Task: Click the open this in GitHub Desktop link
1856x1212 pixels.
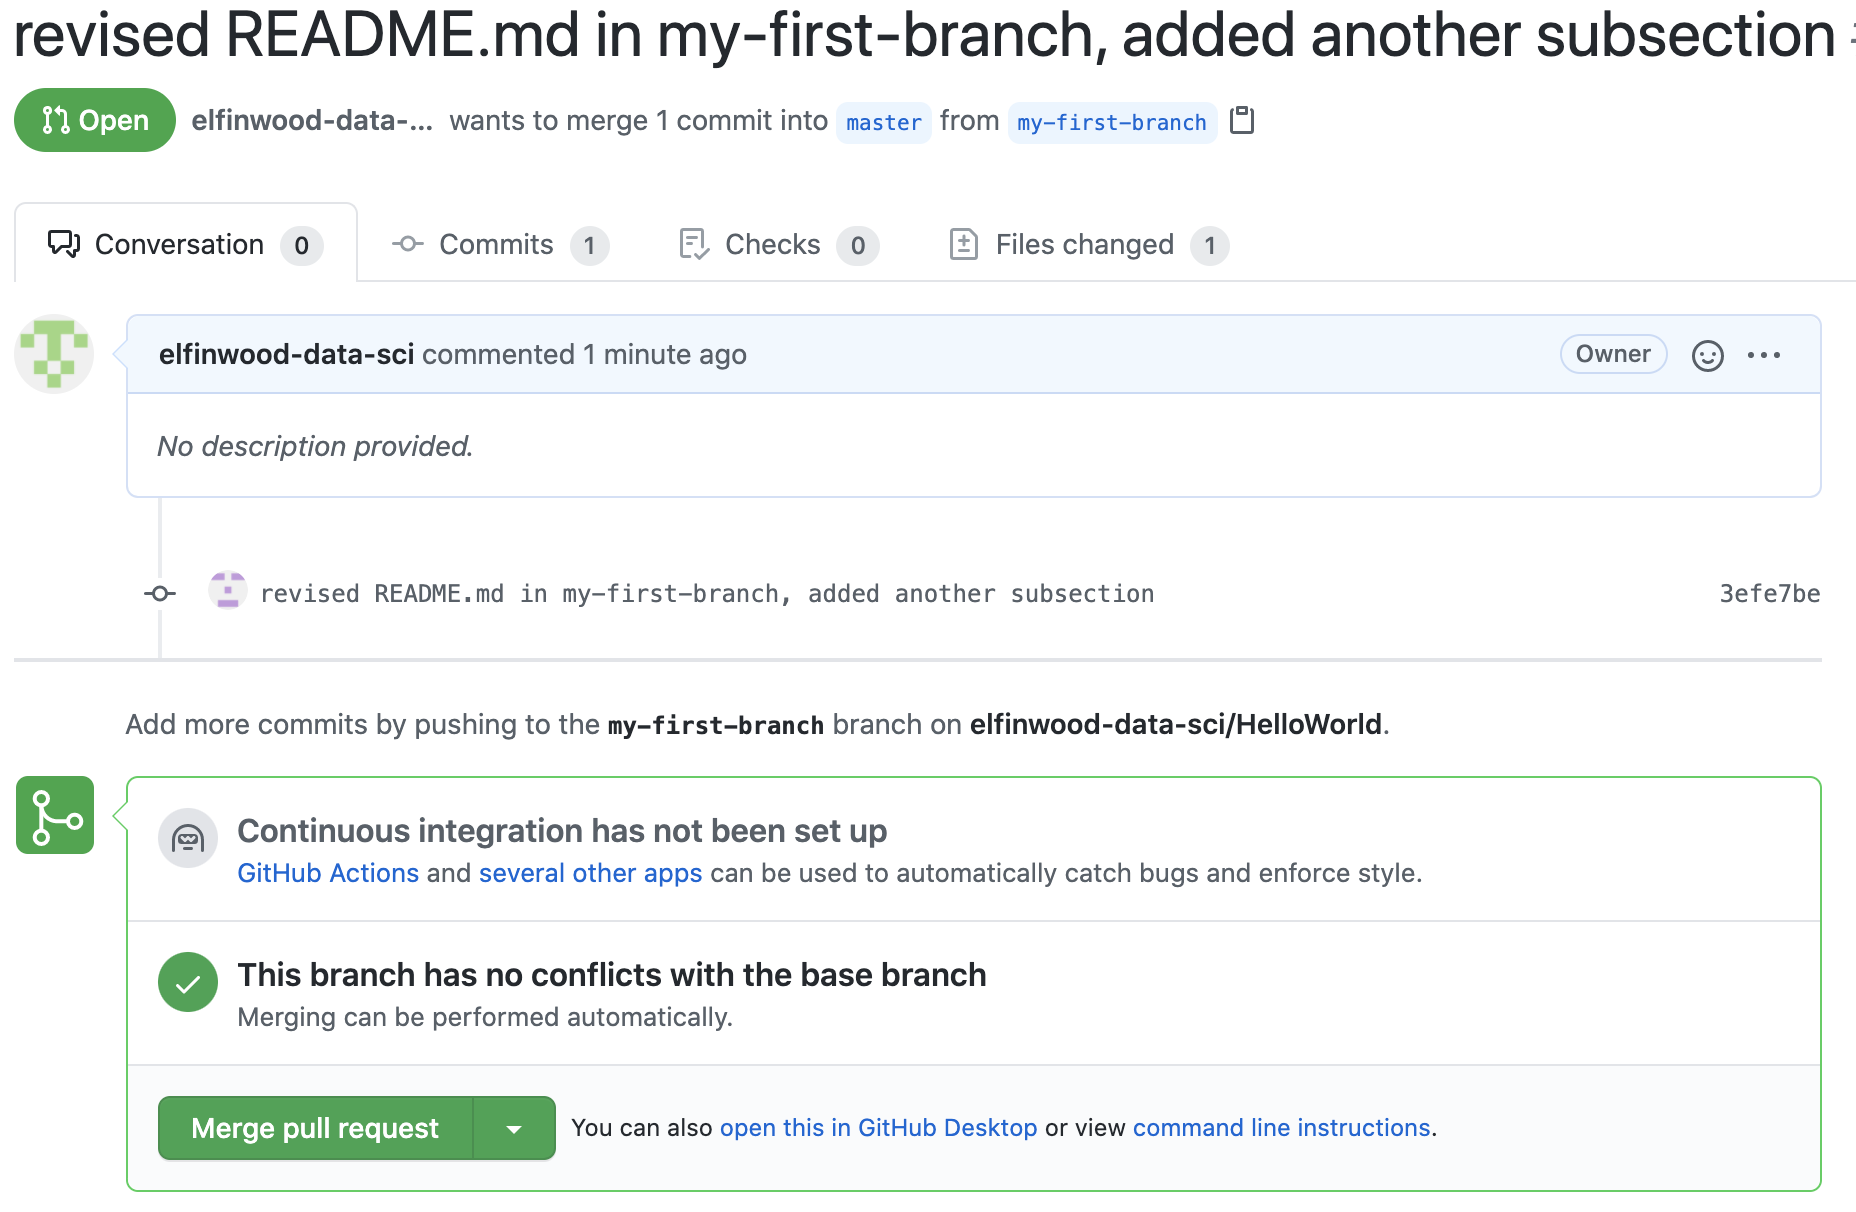Action: coord(878,1128)
